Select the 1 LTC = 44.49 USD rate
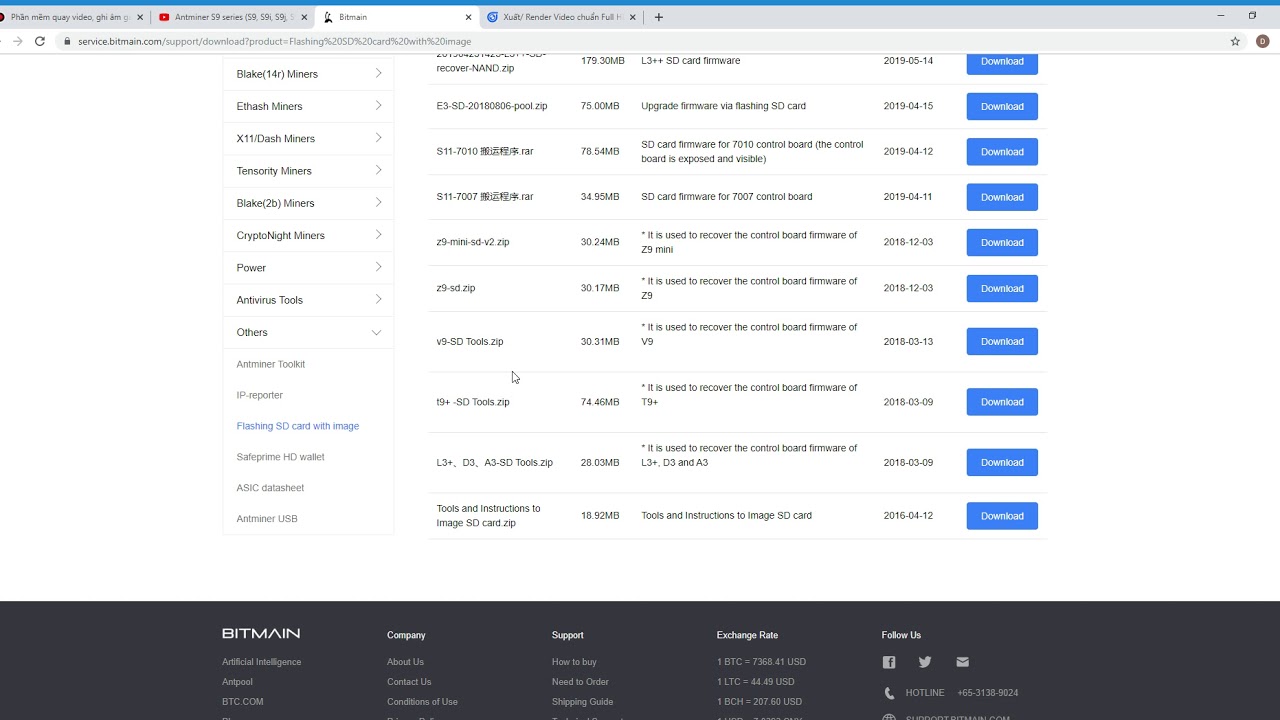Image resolution: width=1280 pixels, height=720 pixels. tap(756, 682)
